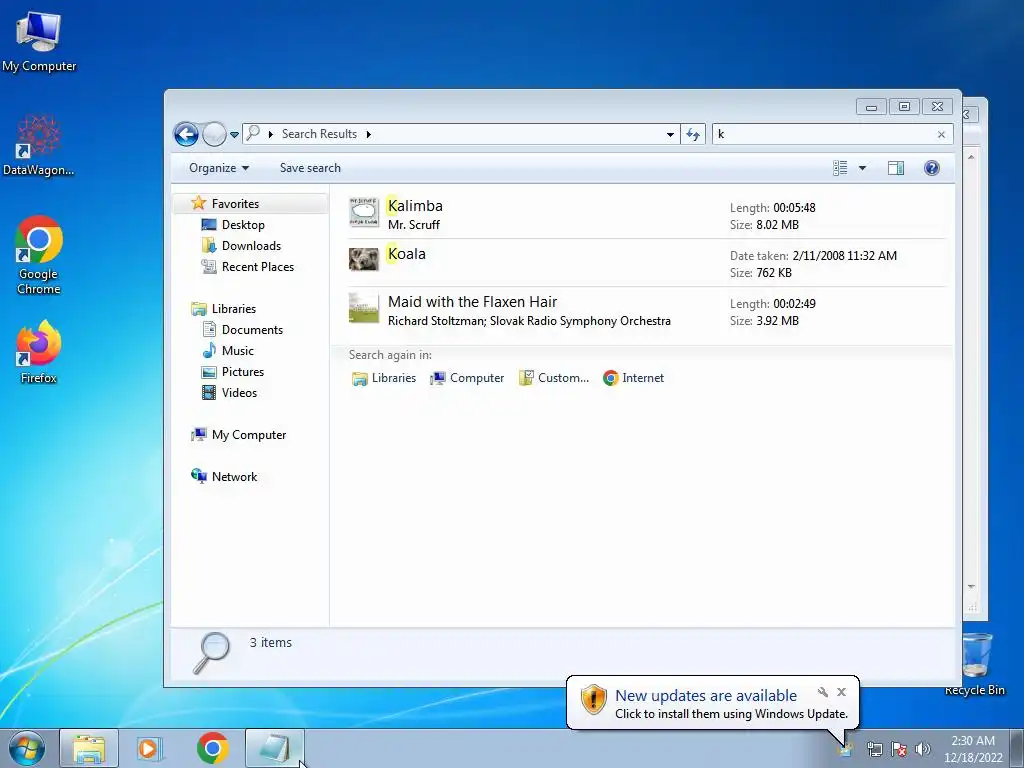Click the Maid with the Flaxen Hair title
This screenshot has width=1024, height=768.
tap(472, 302)
